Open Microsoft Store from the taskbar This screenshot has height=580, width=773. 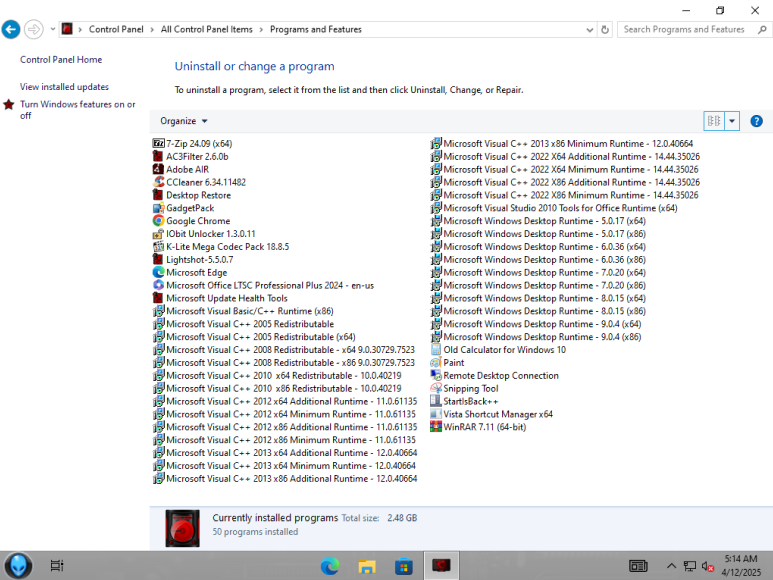404,566
